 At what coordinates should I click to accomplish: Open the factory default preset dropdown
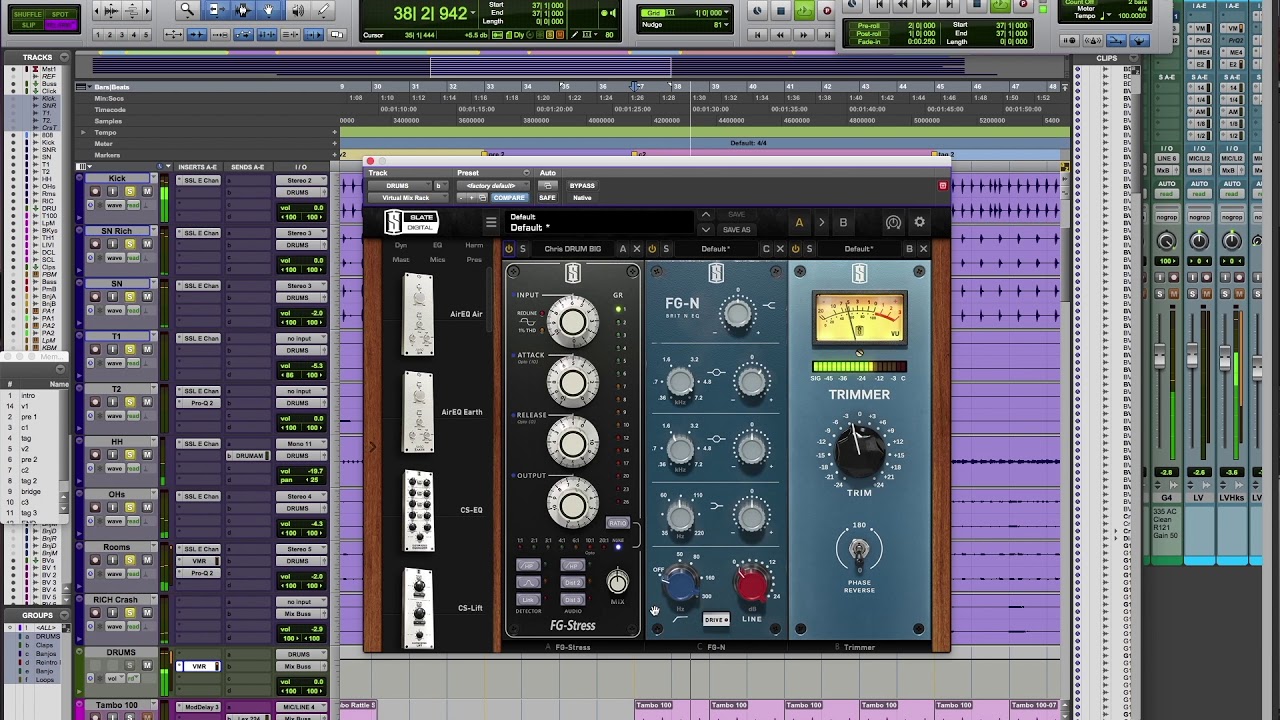coord(491,186)
